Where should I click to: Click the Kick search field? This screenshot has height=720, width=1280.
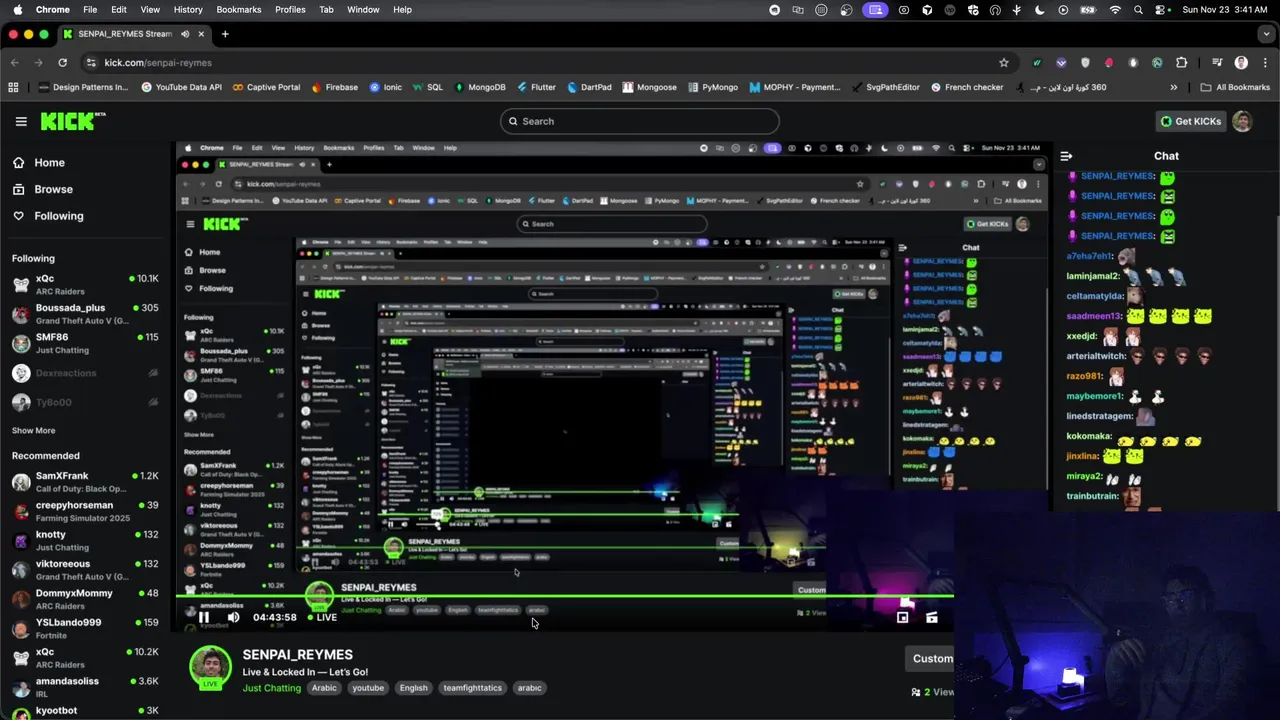click(x=639, y=121)
